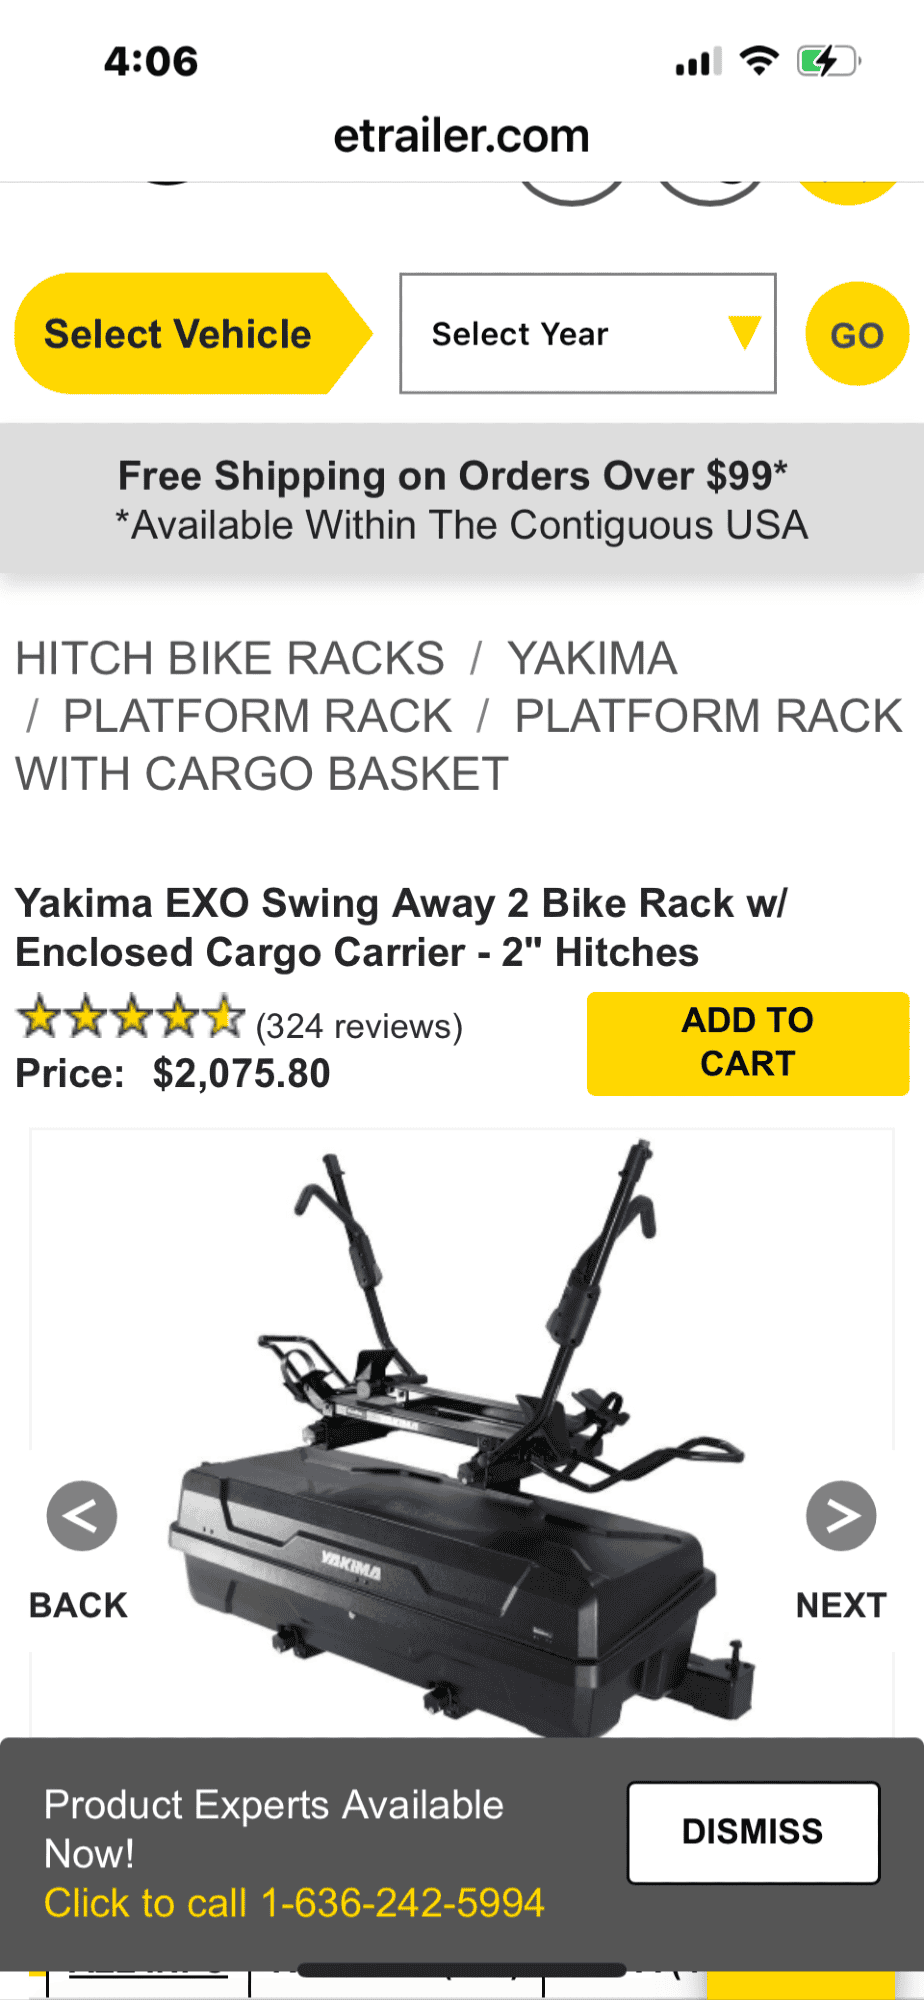Open the 324 reviews link

point(359,1026)
